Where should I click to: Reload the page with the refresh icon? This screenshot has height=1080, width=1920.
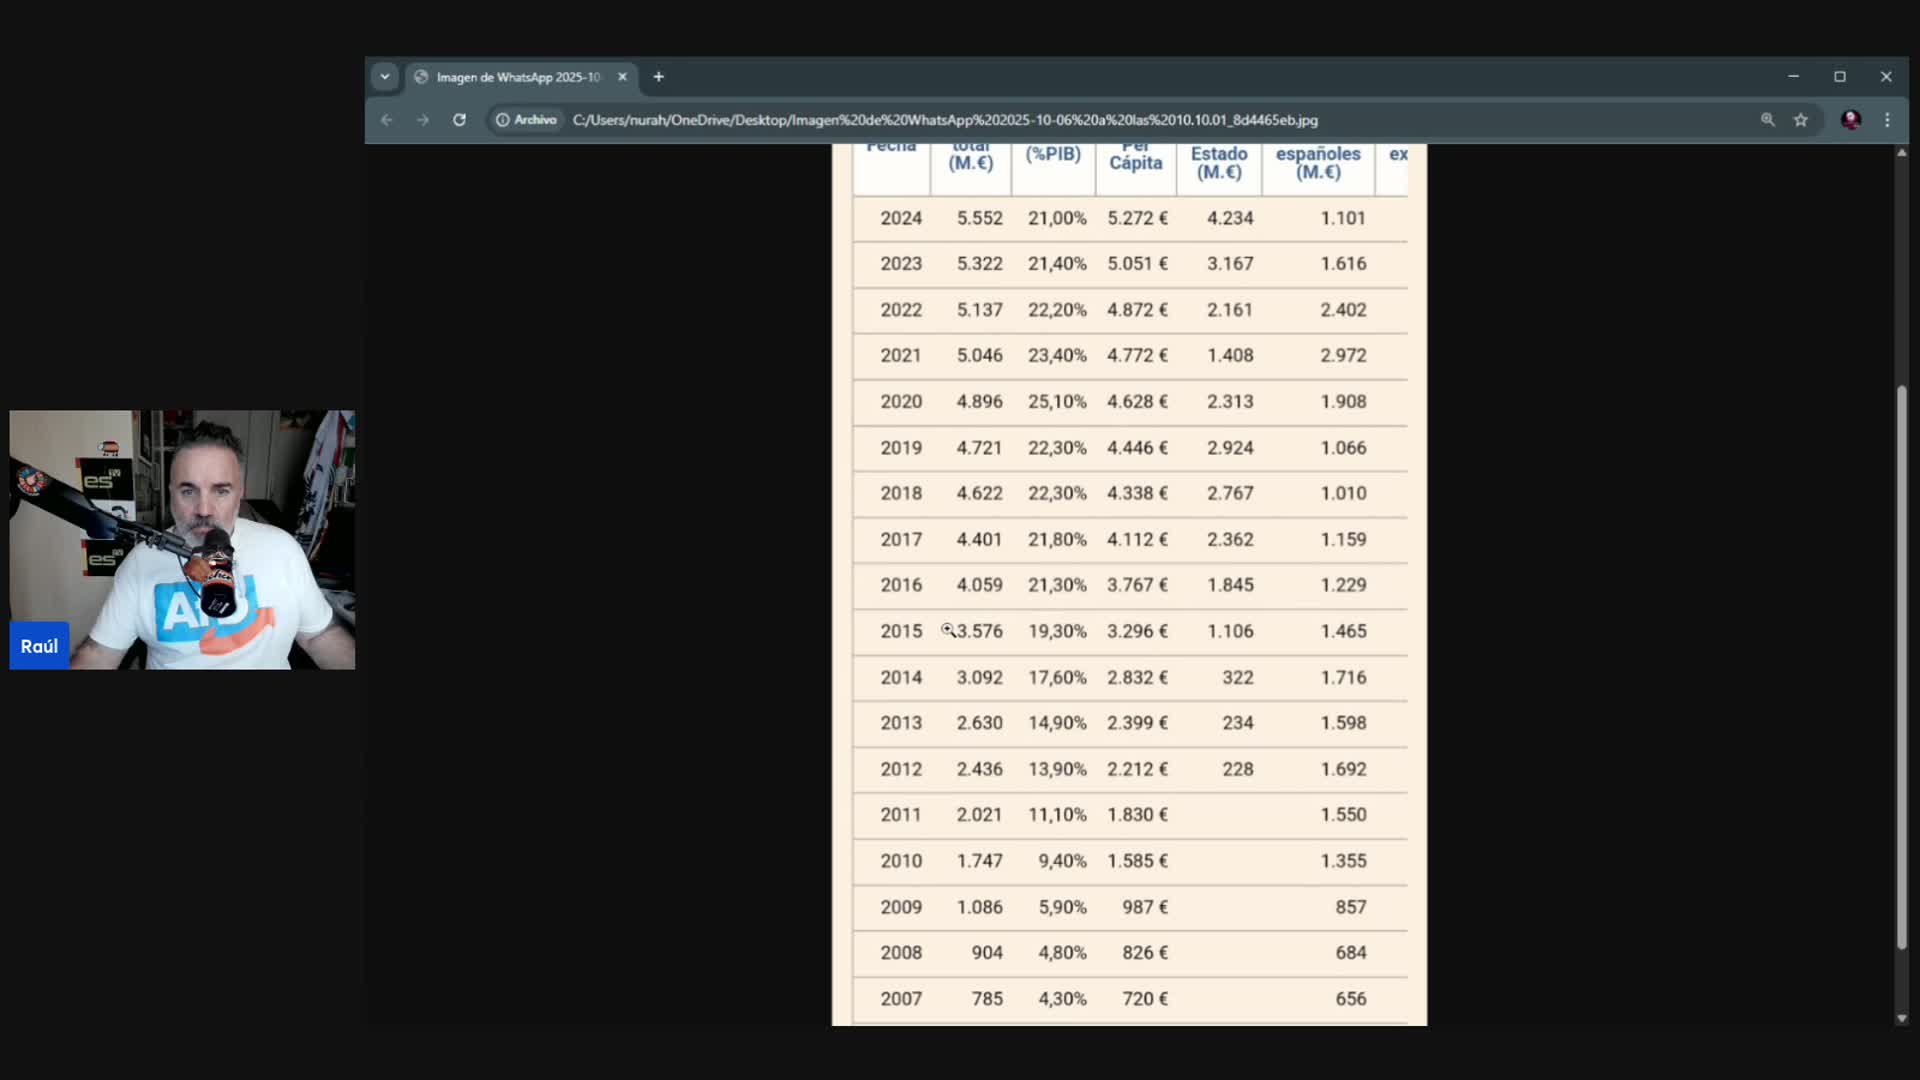459,120
